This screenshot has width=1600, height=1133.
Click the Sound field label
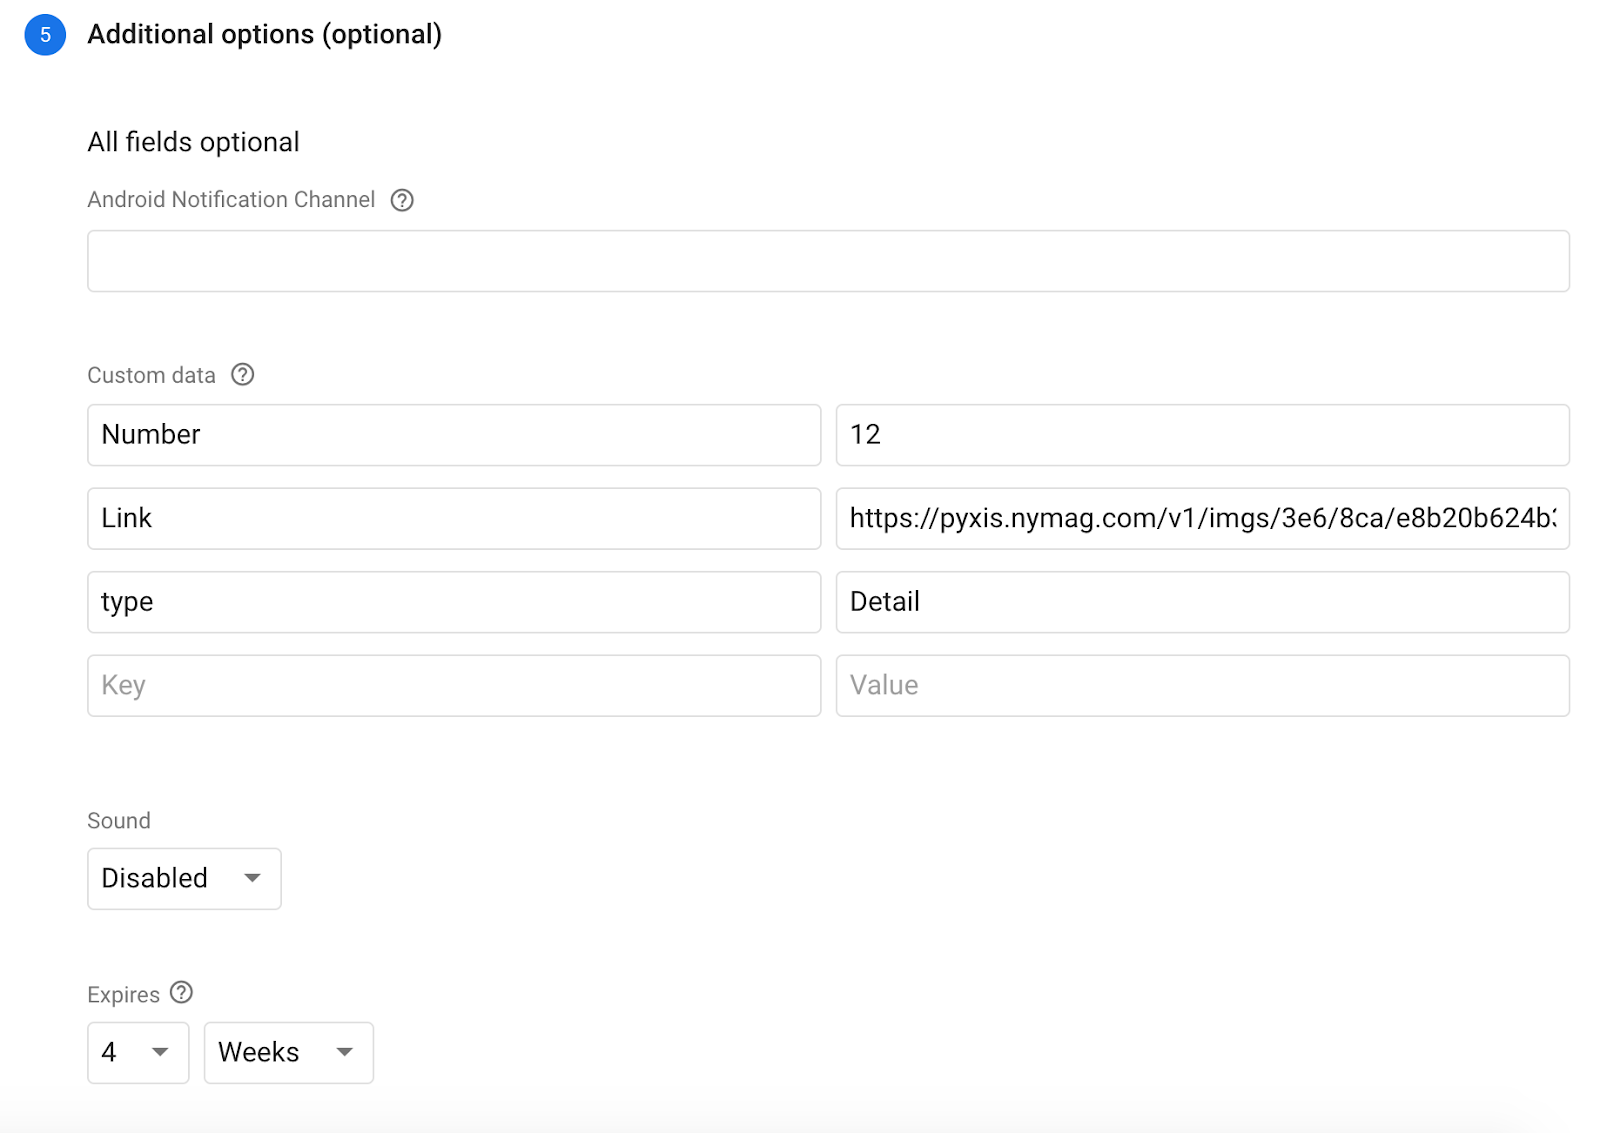pos(118,820)
